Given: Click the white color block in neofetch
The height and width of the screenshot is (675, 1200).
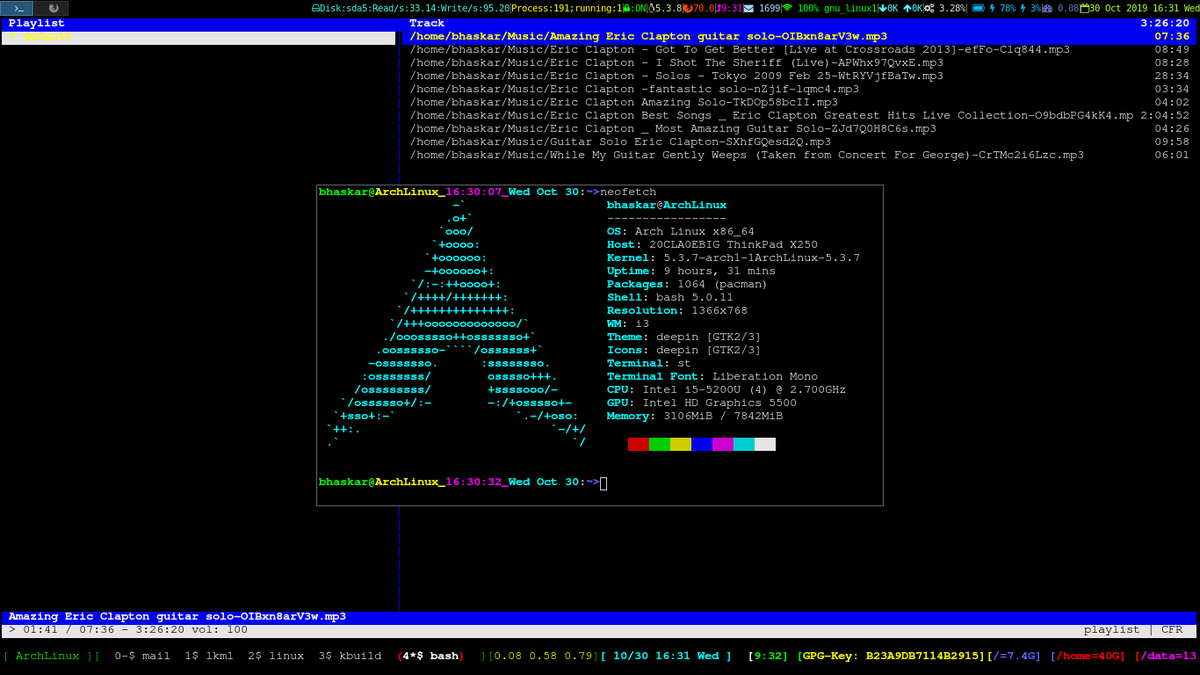Looking at the screenshot, I should [765, 444].
